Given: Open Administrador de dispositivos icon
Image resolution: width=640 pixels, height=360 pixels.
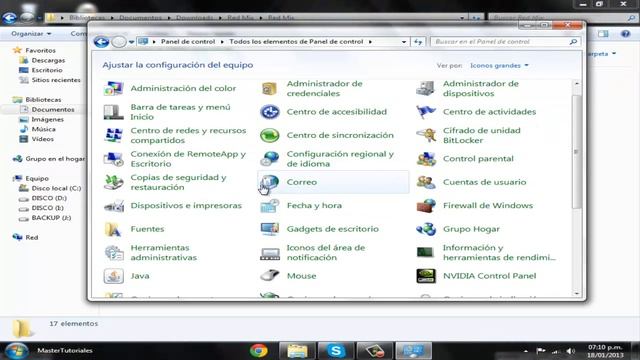Looking at the screenshot, I should coord(426,88).
